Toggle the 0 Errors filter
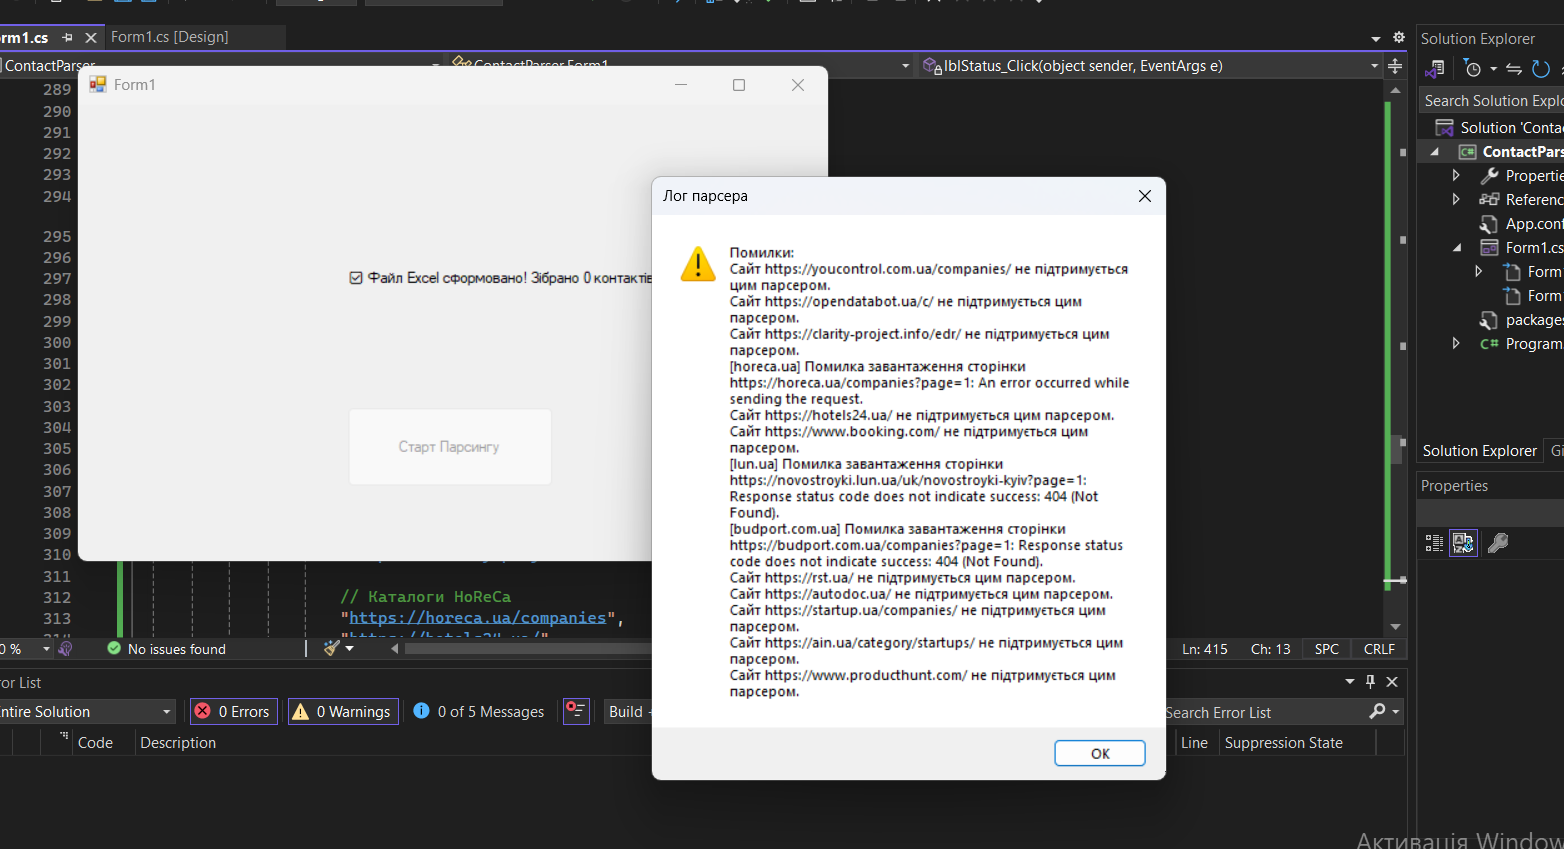Screen dimensions: 1564x849 click(234, 712)
